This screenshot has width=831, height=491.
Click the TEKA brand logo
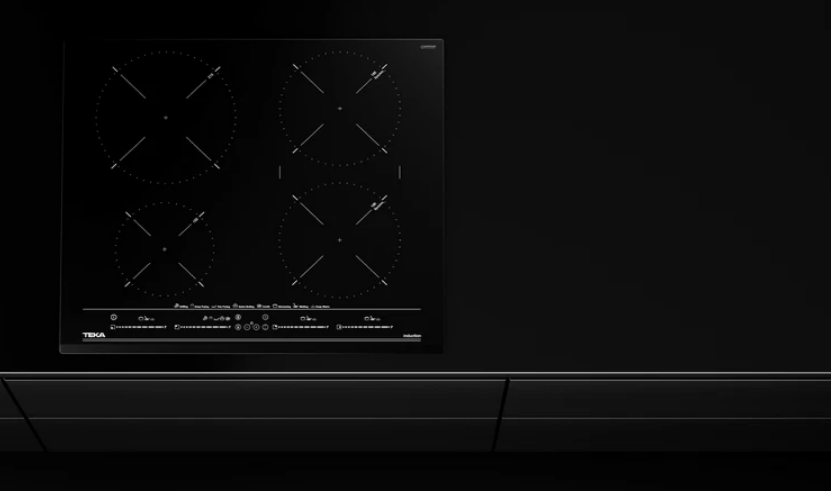tap(93, 335)
